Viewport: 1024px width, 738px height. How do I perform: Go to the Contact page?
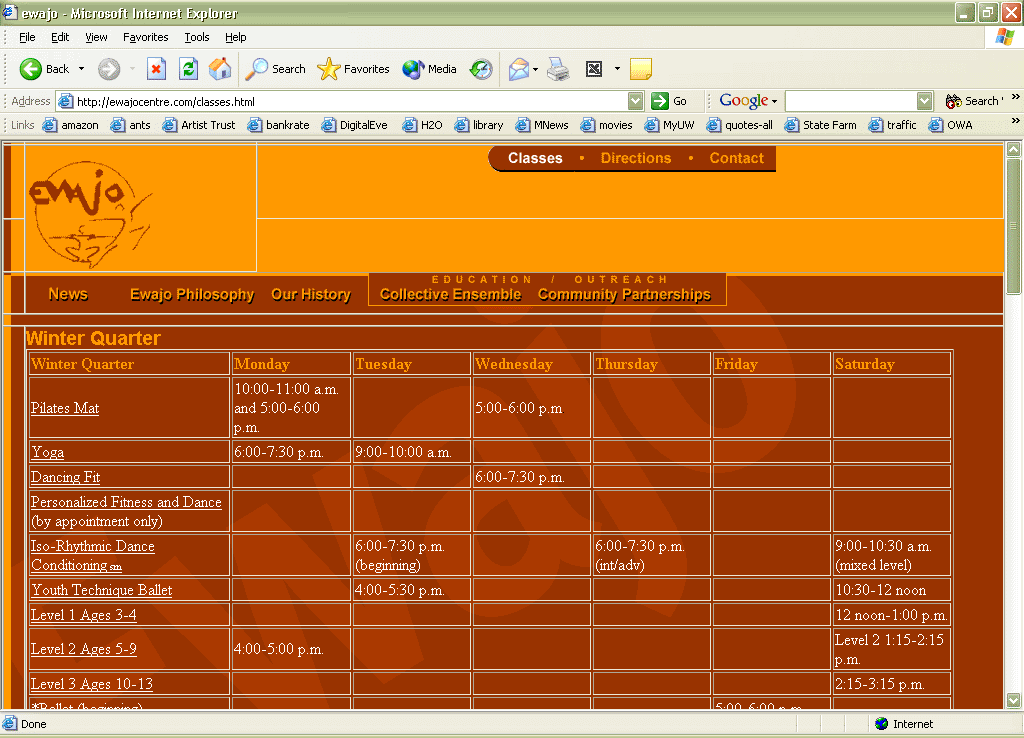736,158
